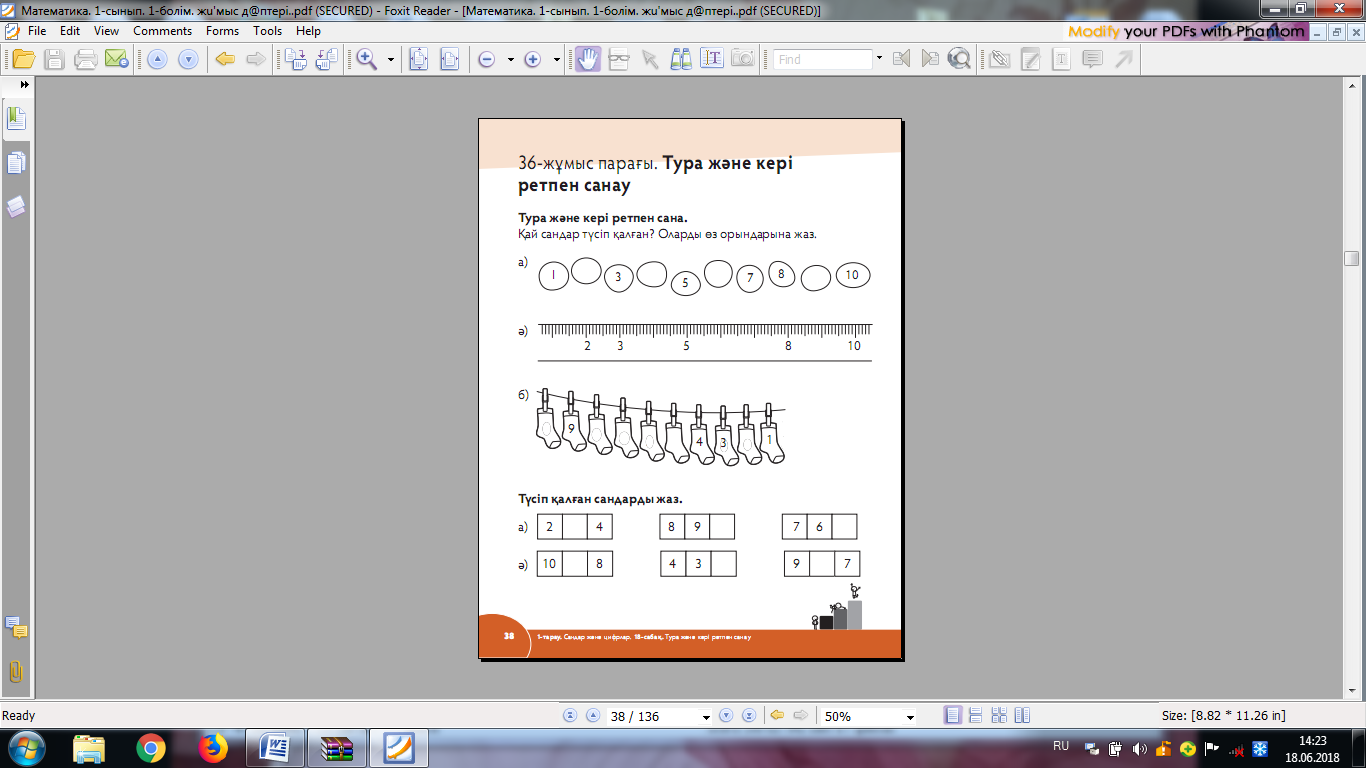
Task: Enable Continuous page layout view
Action: click(x=976, y=716)
